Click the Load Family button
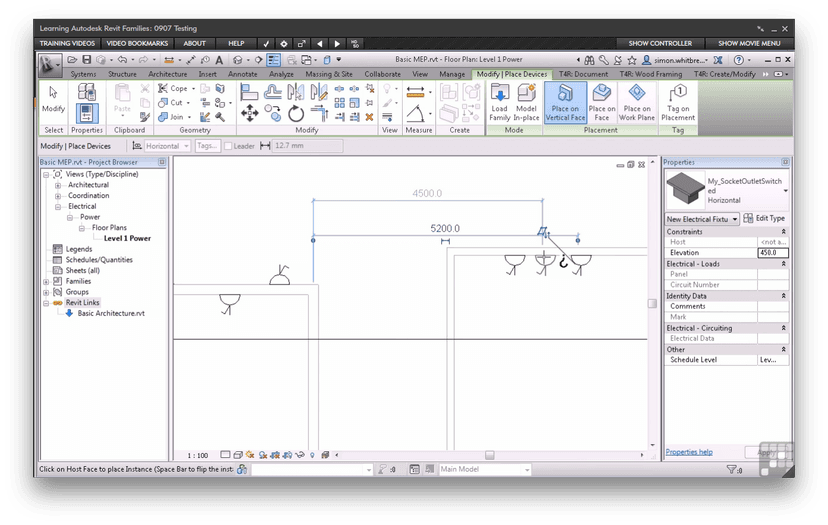The width and height of the screenshot is (828, 525). tap(500, 102)
